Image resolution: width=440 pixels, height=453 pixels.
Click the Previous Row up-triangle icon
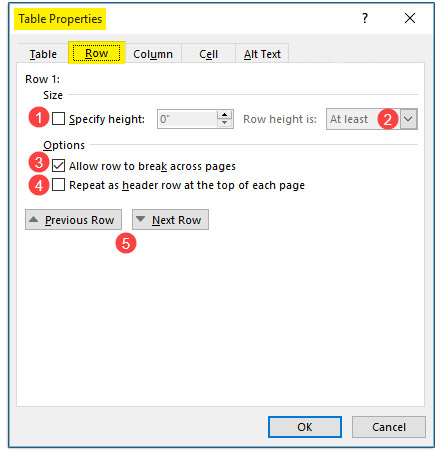pyautogui.click(x=34, y=219)
